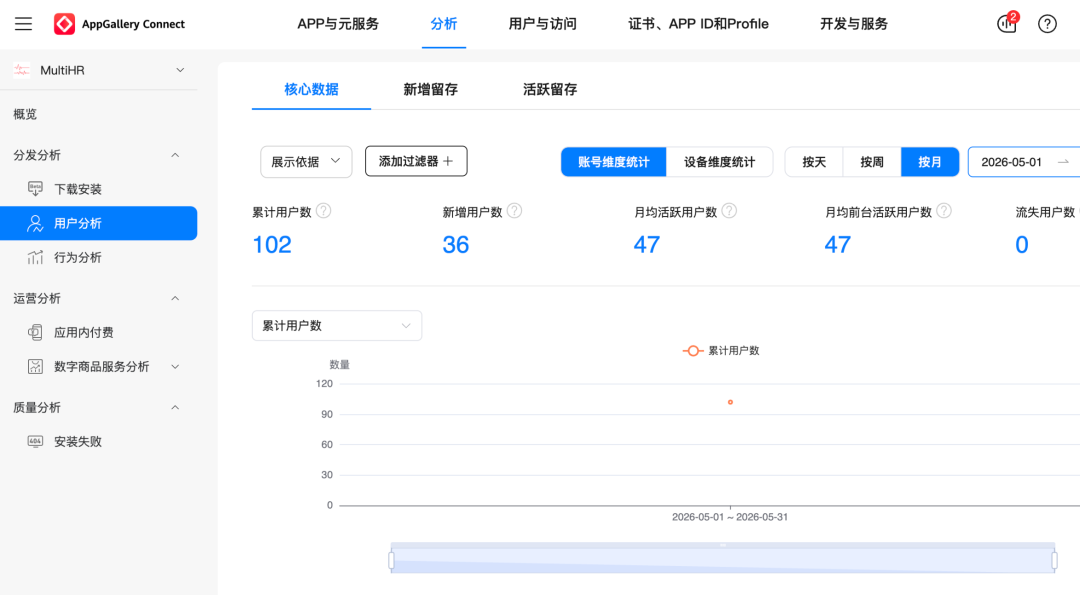Click left handle of chart range slider
The width and height of the screenshot is (1080, 595).
coord(391,560)
